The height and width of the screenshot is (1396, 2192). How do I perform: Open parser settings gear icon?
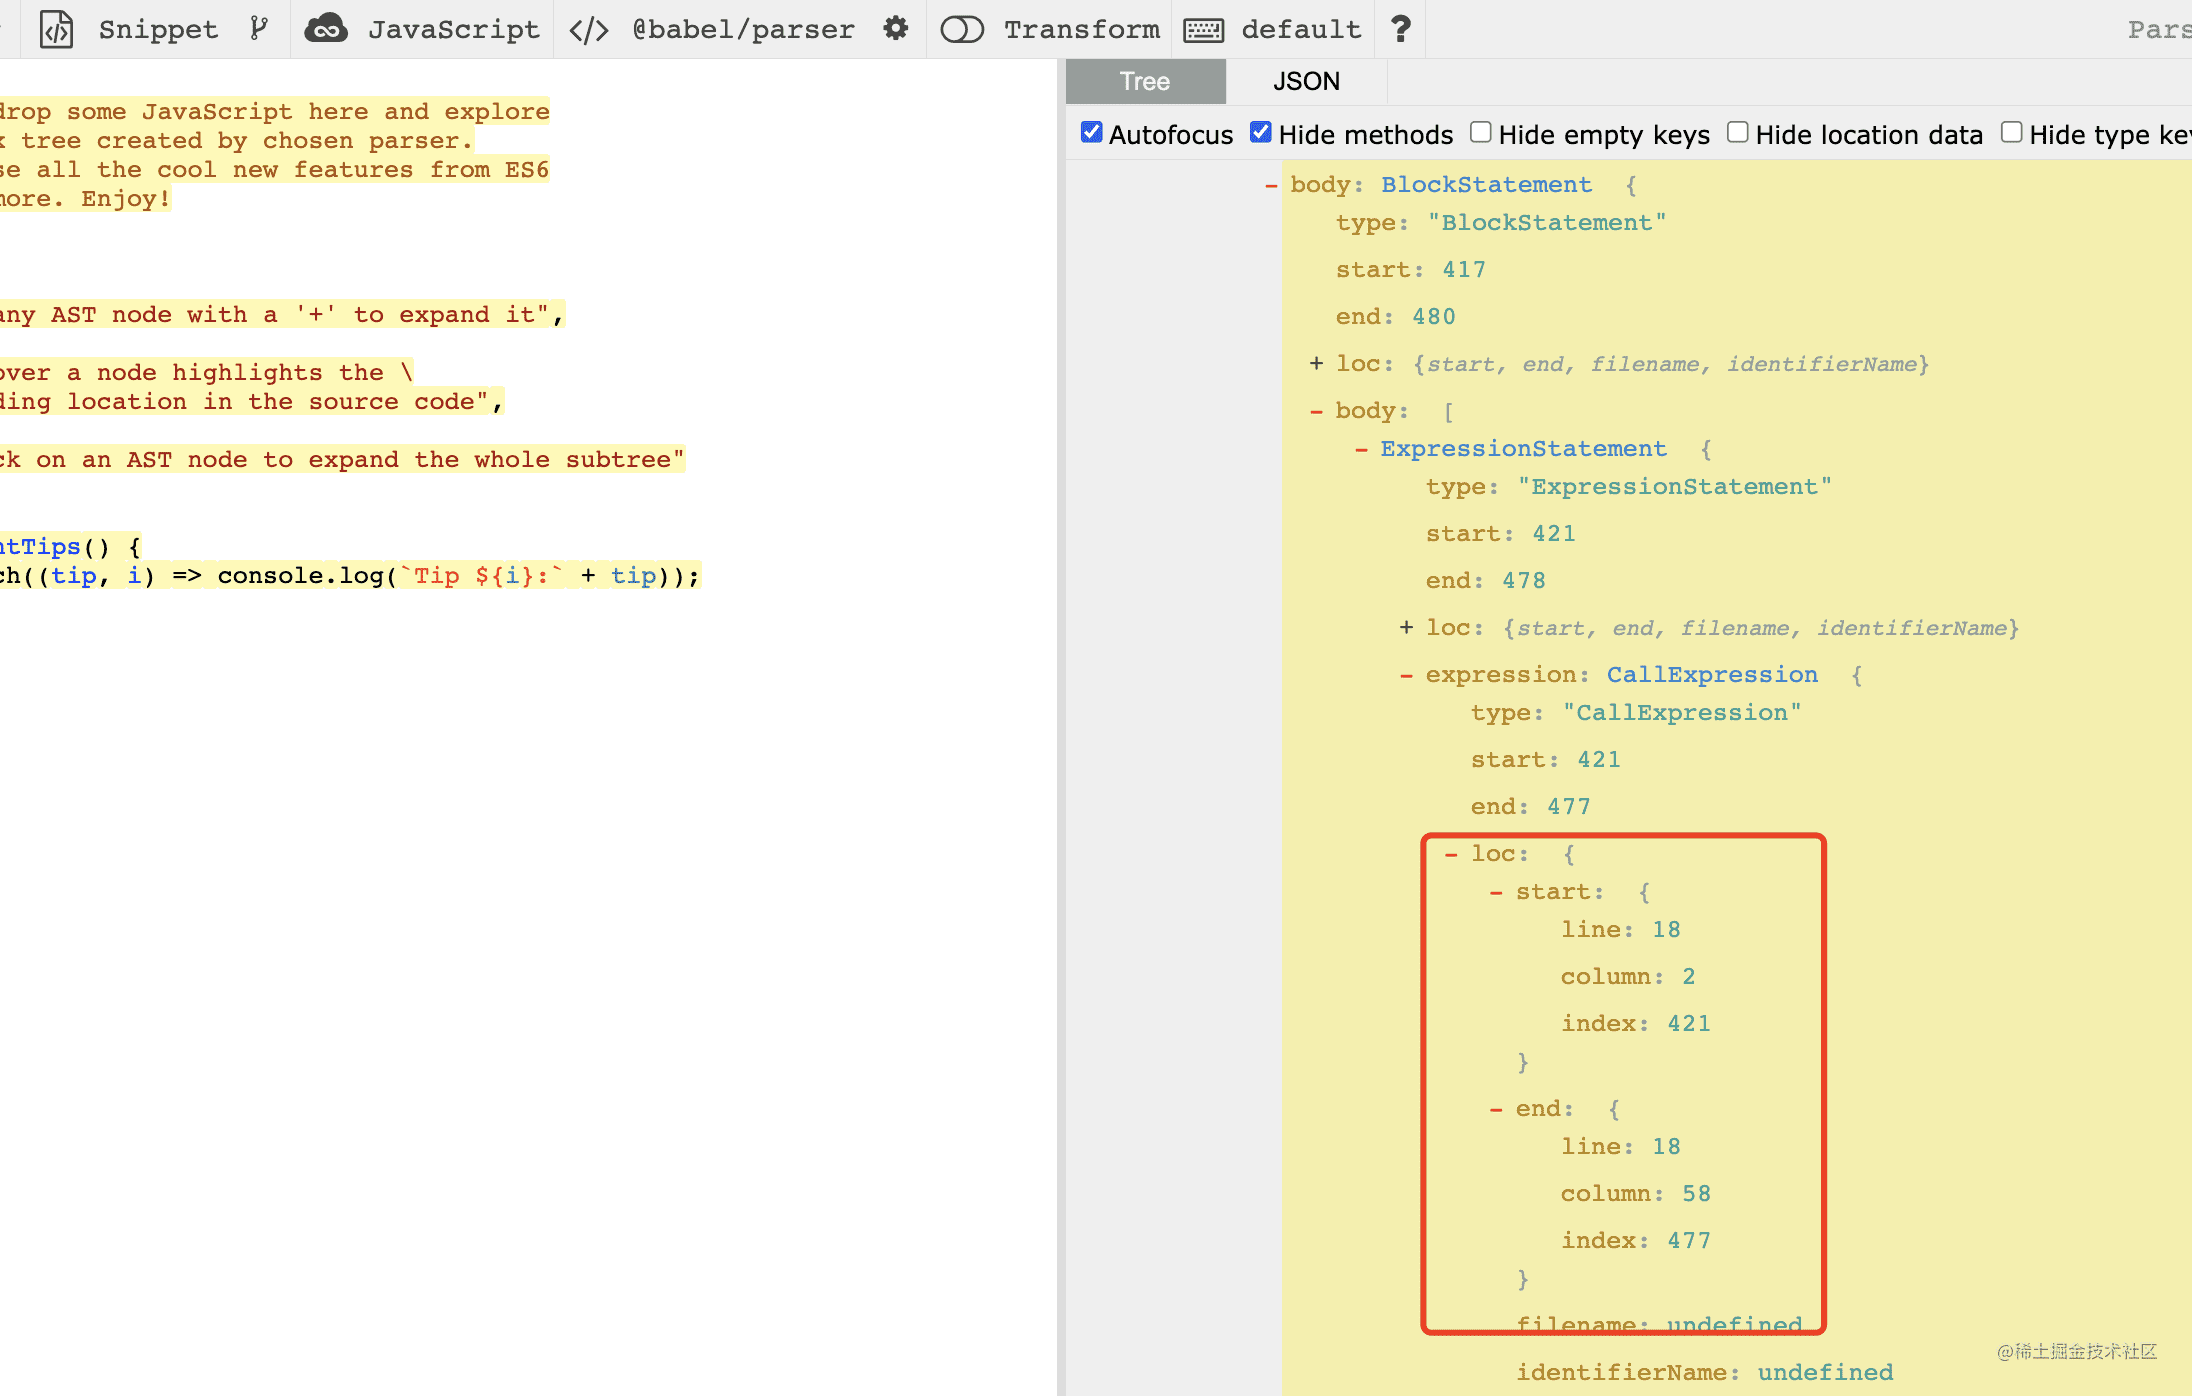click(896, 29)
